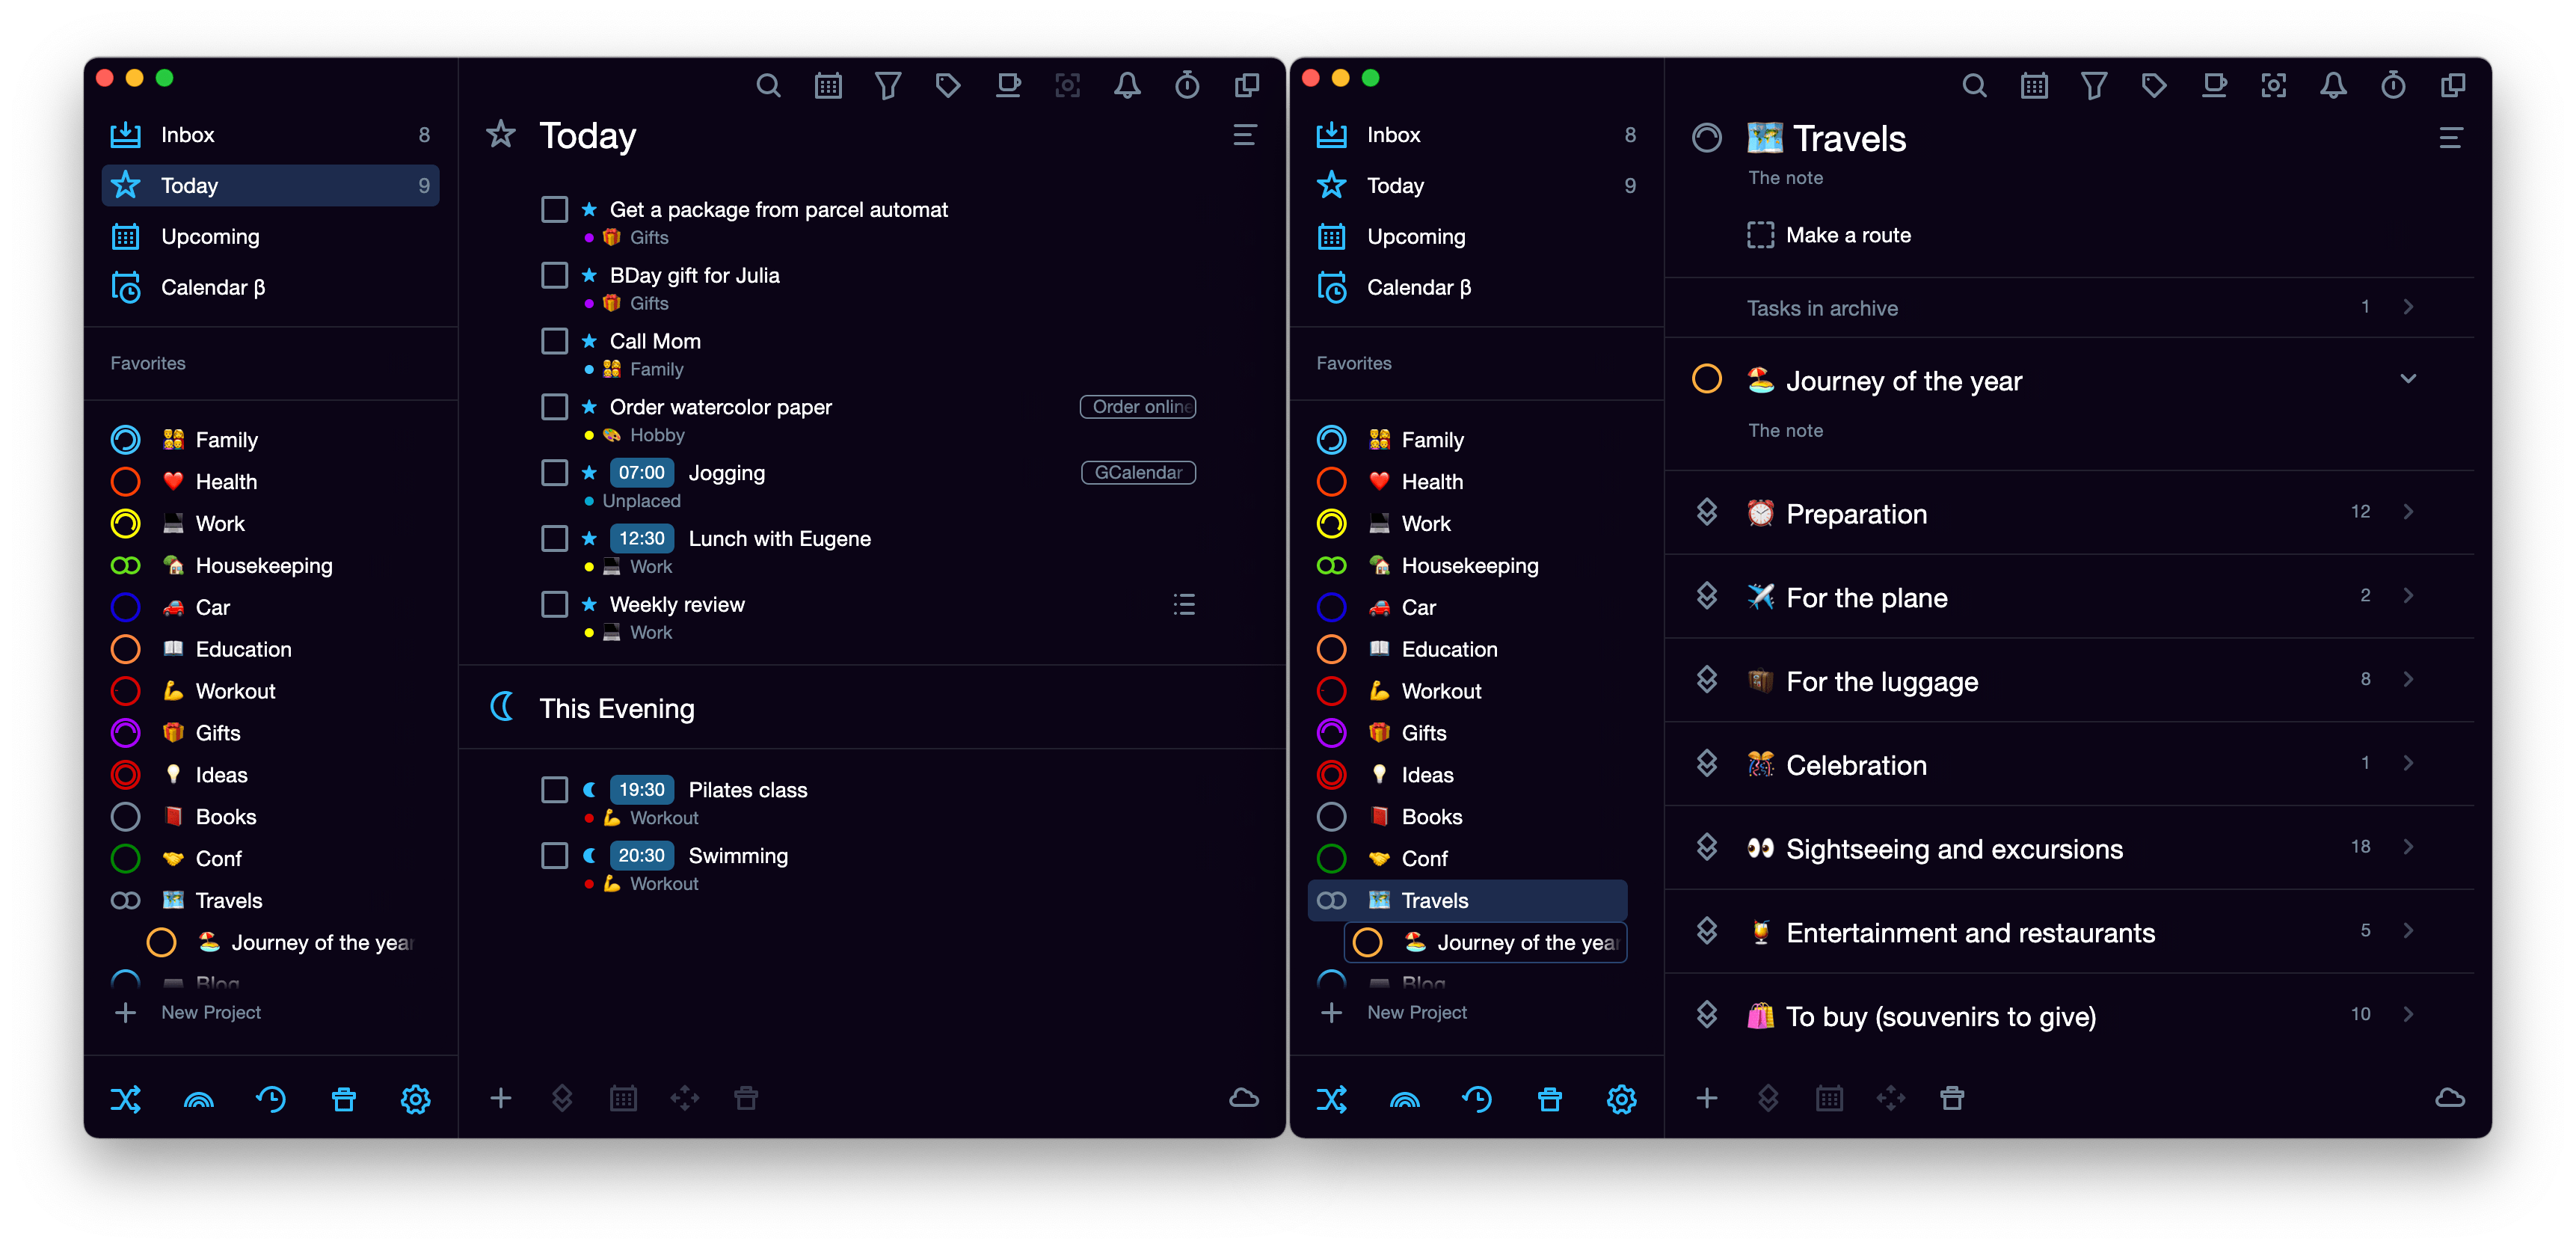The height and width of the screenshot is (1249, 2576).
Task: Click the notification bell in right window
Action: point(2333,86)
